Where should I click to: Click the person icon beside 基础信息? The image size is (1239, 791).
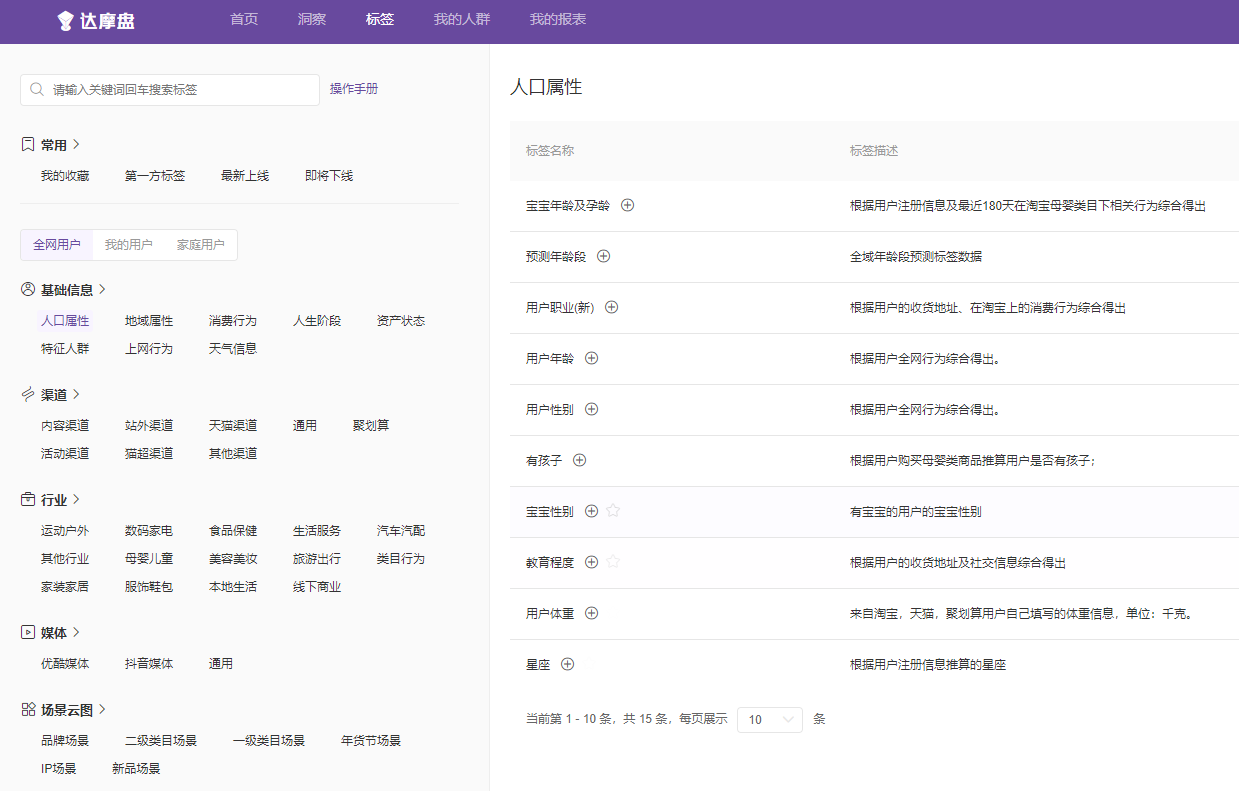(28, 290)
